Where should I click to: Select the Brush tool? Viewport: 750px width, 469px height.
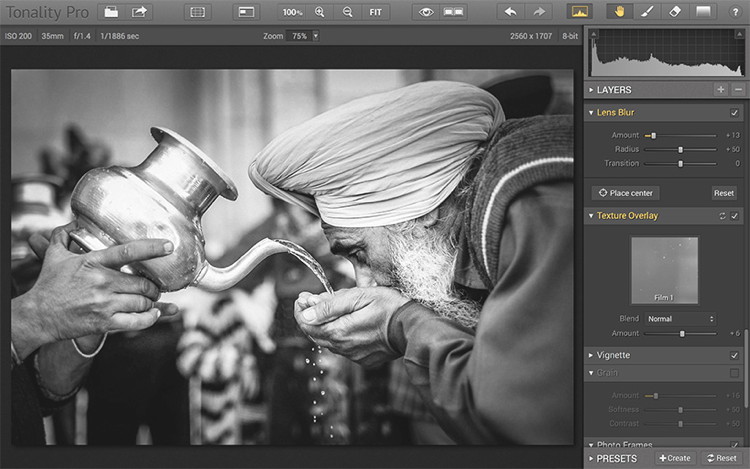pos(646,12)
